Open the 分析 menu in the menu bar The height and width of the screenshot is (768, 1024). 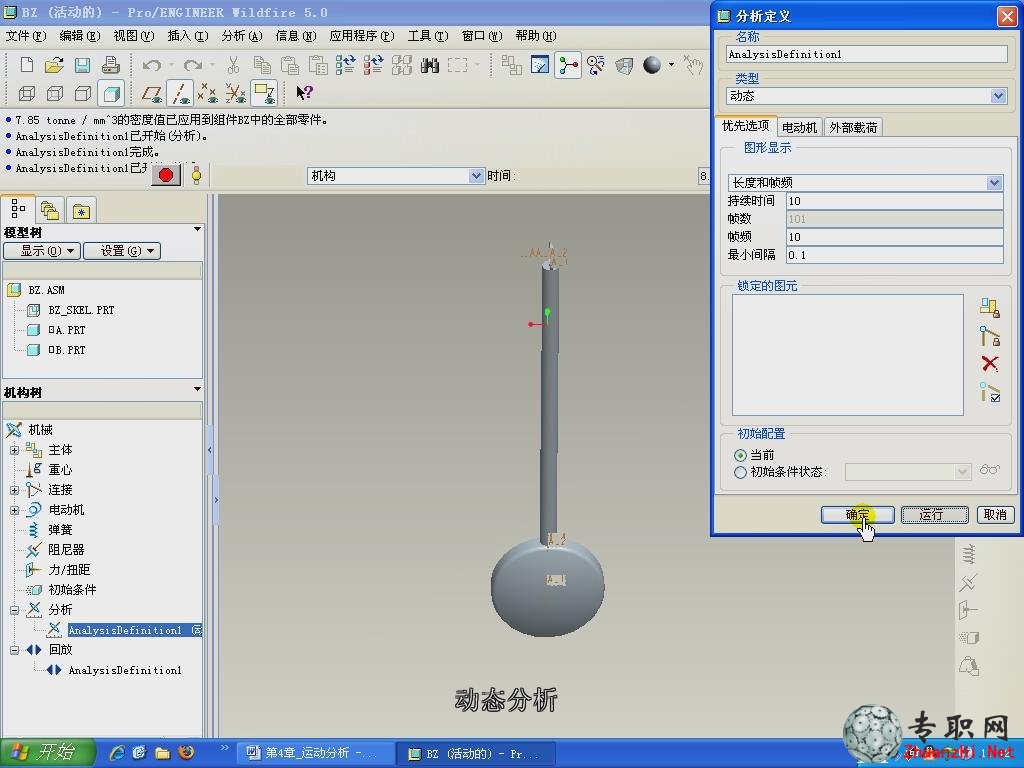click(x=242, y=36)
